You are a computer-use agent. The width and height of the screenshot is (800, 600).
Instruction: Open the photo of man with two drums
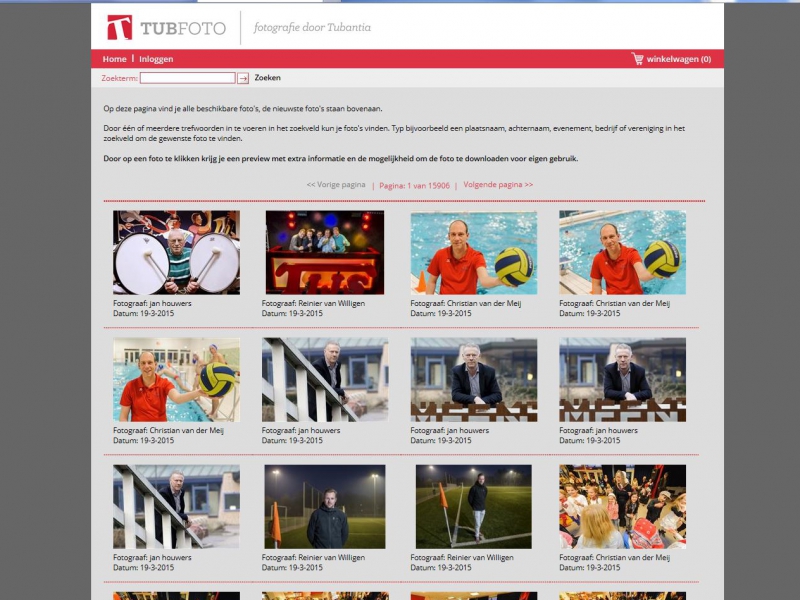(x=176, y=252)
